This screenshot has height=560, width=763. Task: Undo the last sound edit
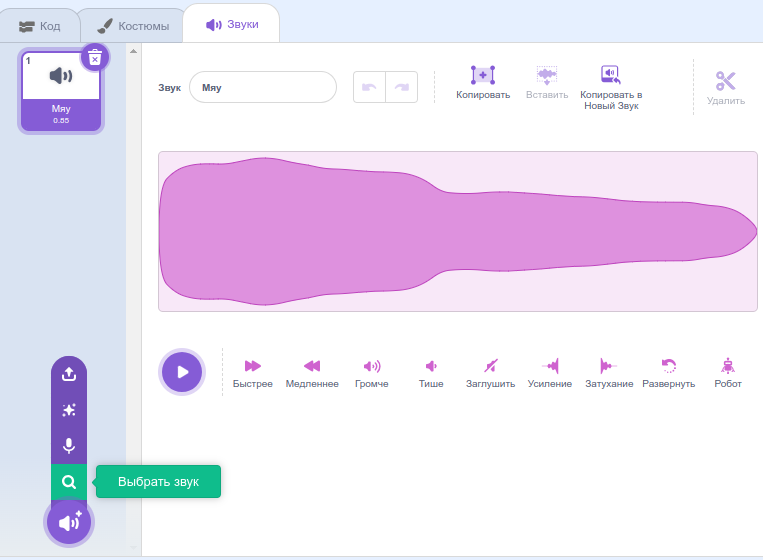369,87
